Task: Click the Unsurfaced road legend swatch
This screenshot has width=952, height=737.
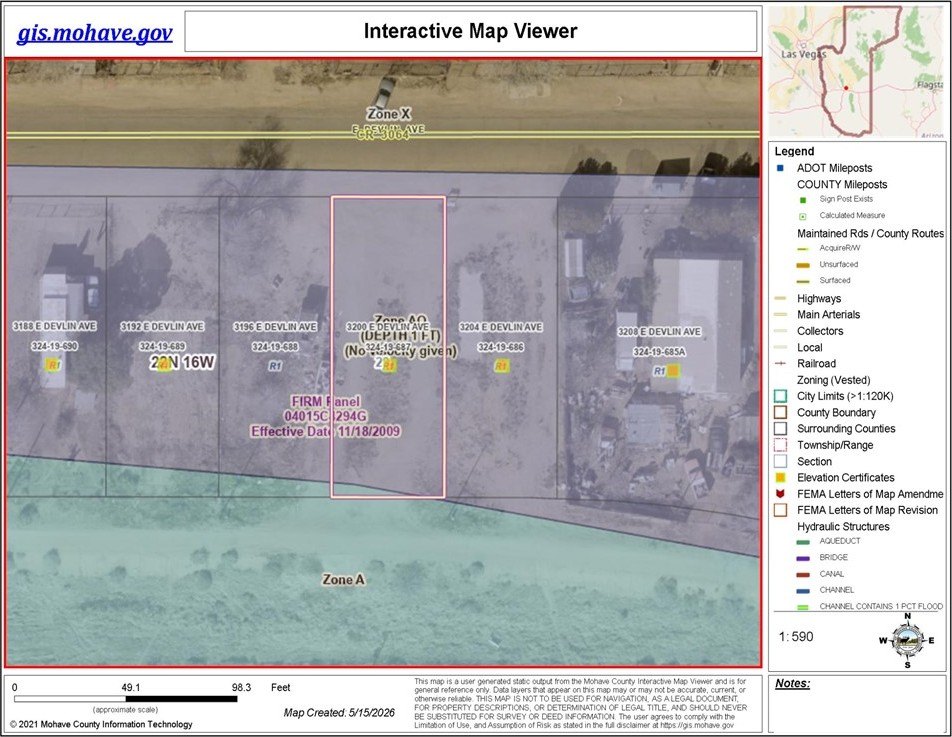Action: 803,265
